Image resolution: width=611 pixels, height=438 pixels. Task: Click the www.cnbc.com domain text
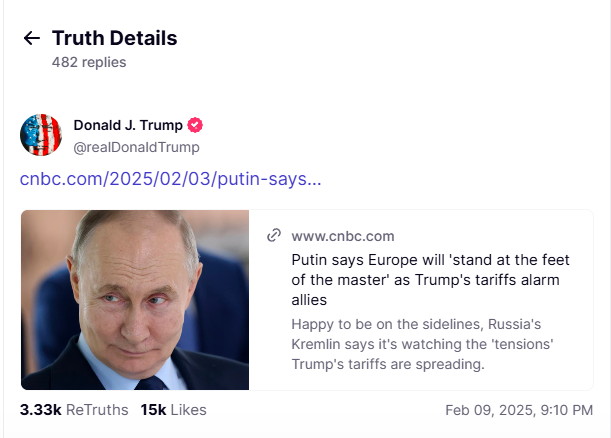click(x=343, y=236)
